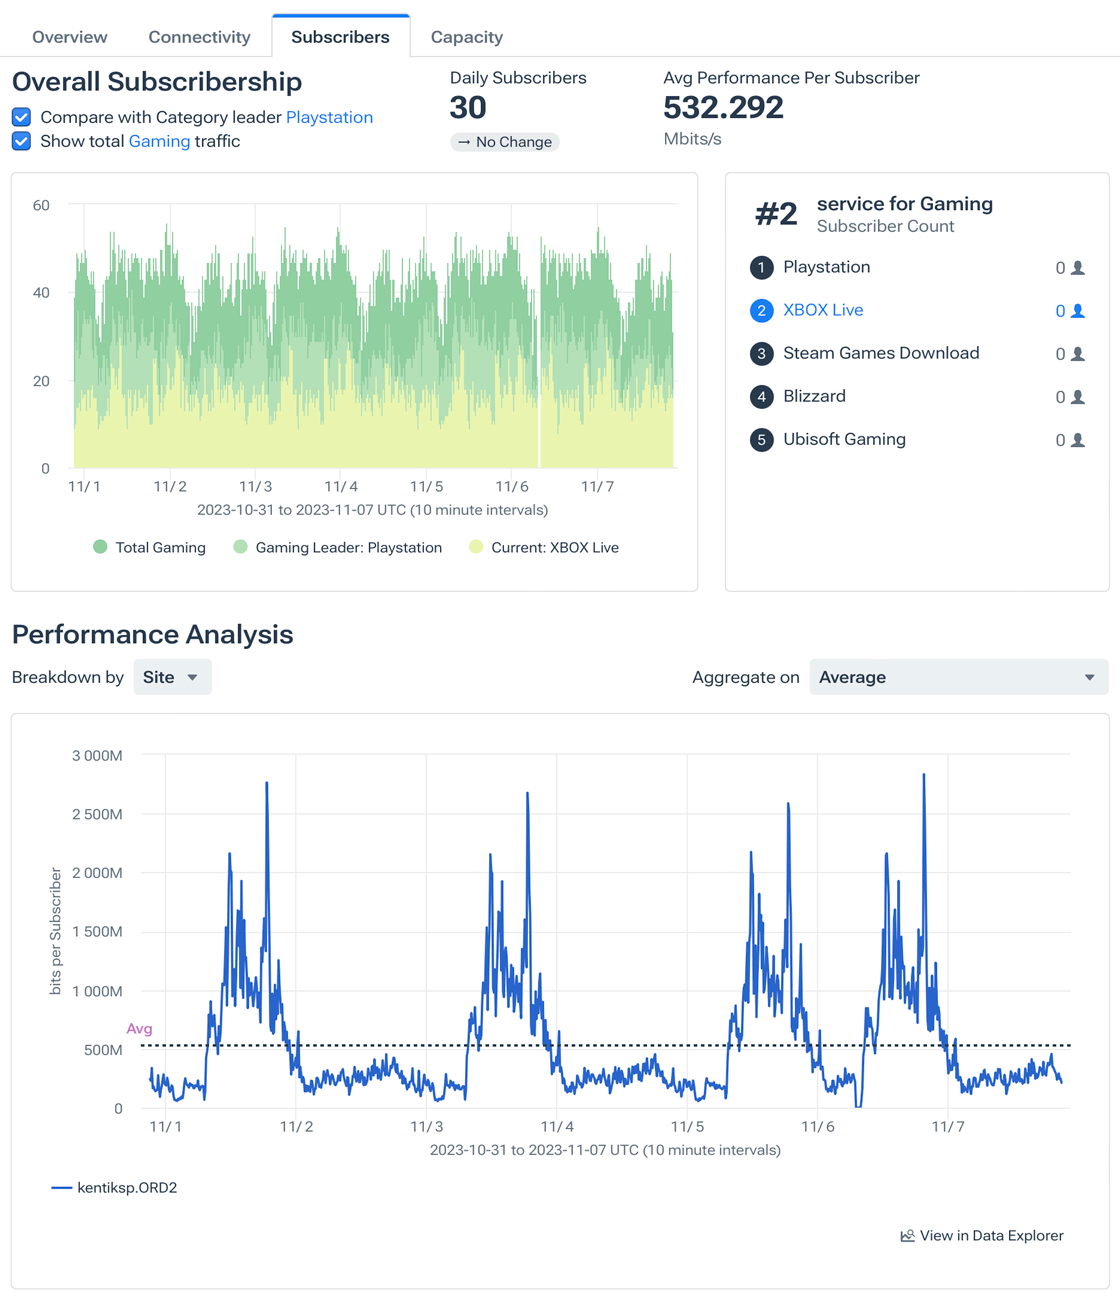Image resolution: width=1120 pixels, height=1300 pixels.
Task: Go to the Connectivity tab
Action: 199,37
